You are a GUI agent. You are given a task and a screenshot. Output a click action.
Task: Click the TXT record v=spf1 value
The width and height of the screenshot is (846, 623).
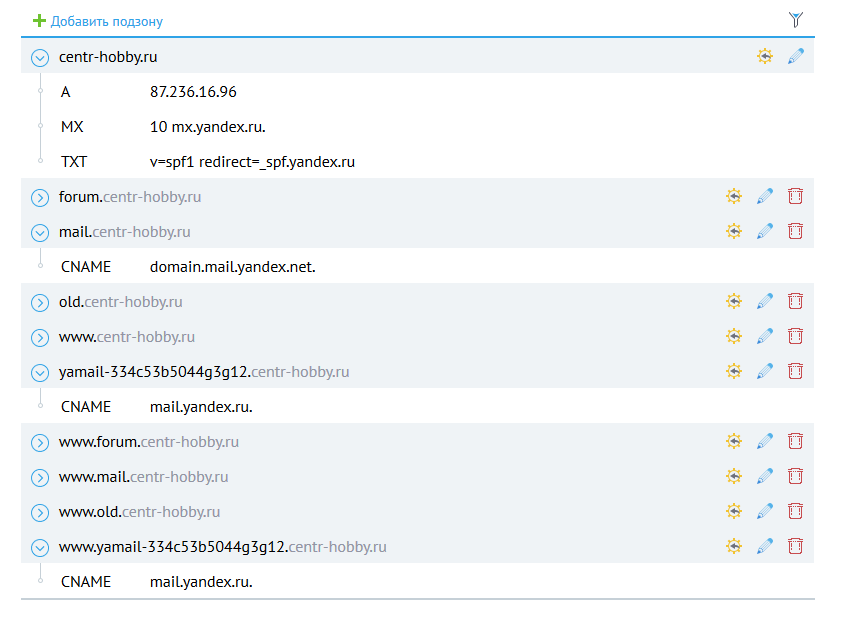tap(253, 161)
